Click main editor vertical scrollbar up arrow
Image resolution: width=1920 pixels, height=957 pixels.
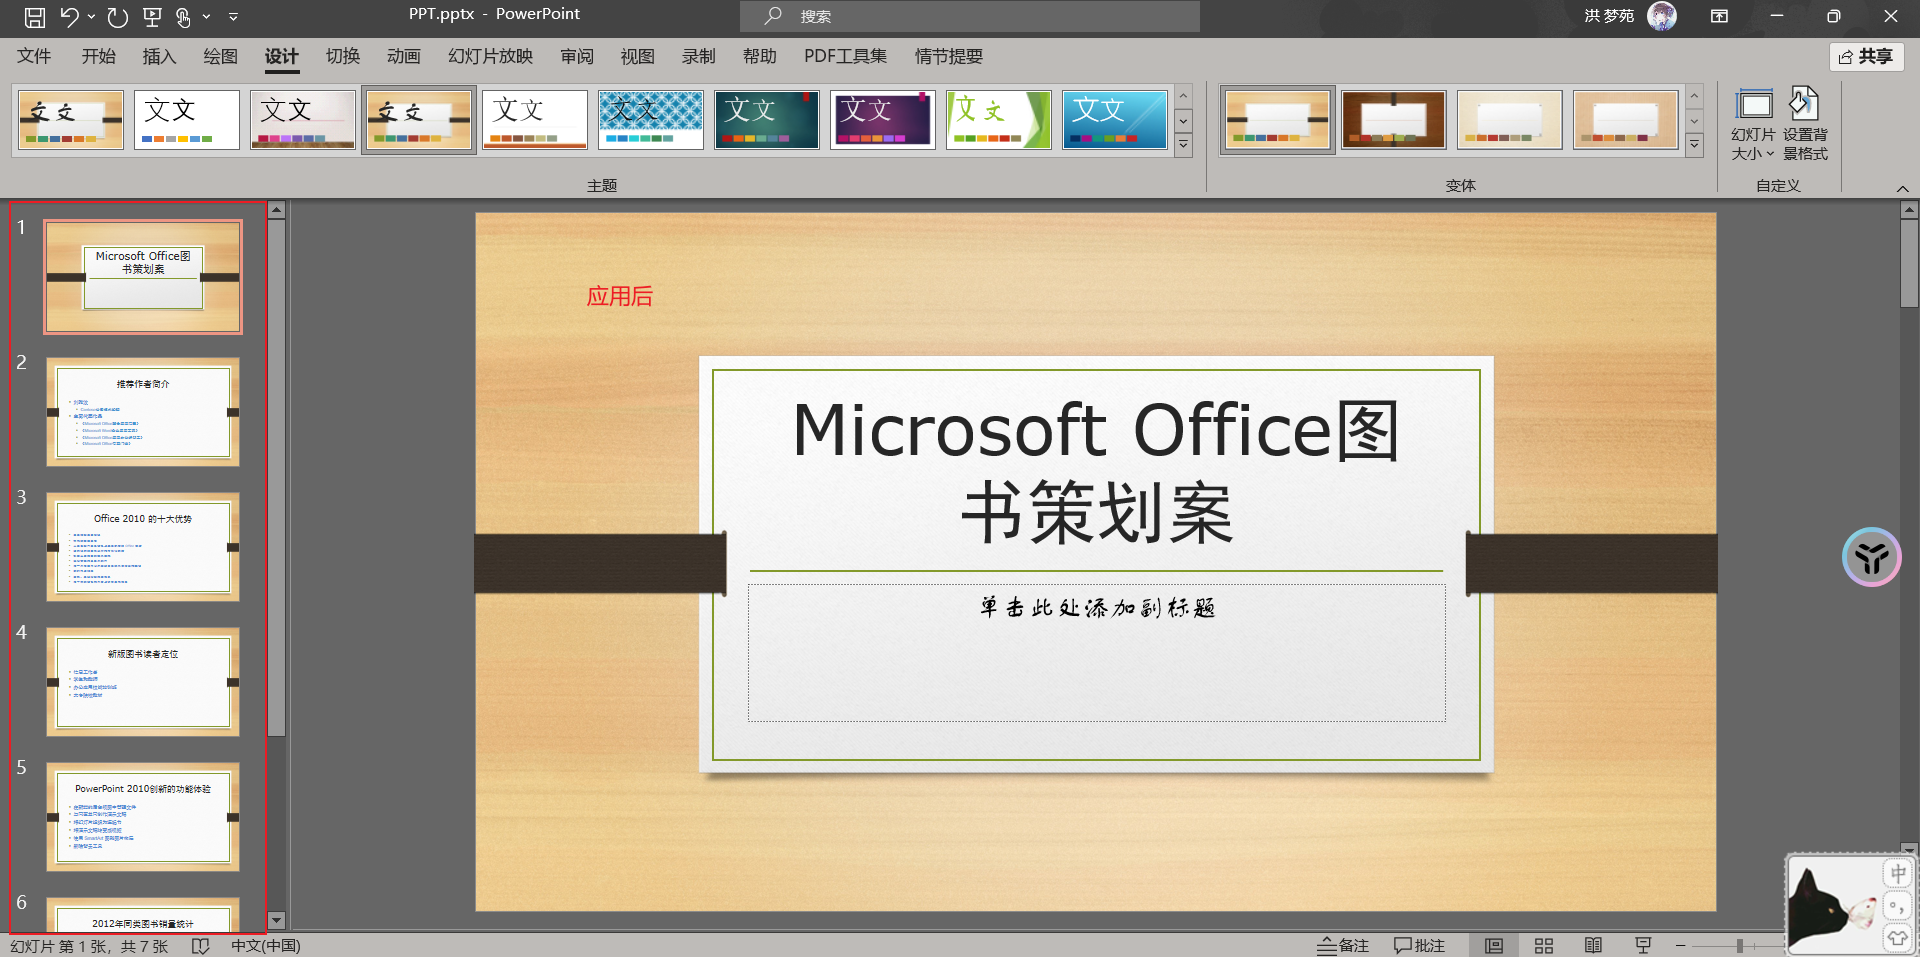pyautogui.click(x=1909, y=210)
